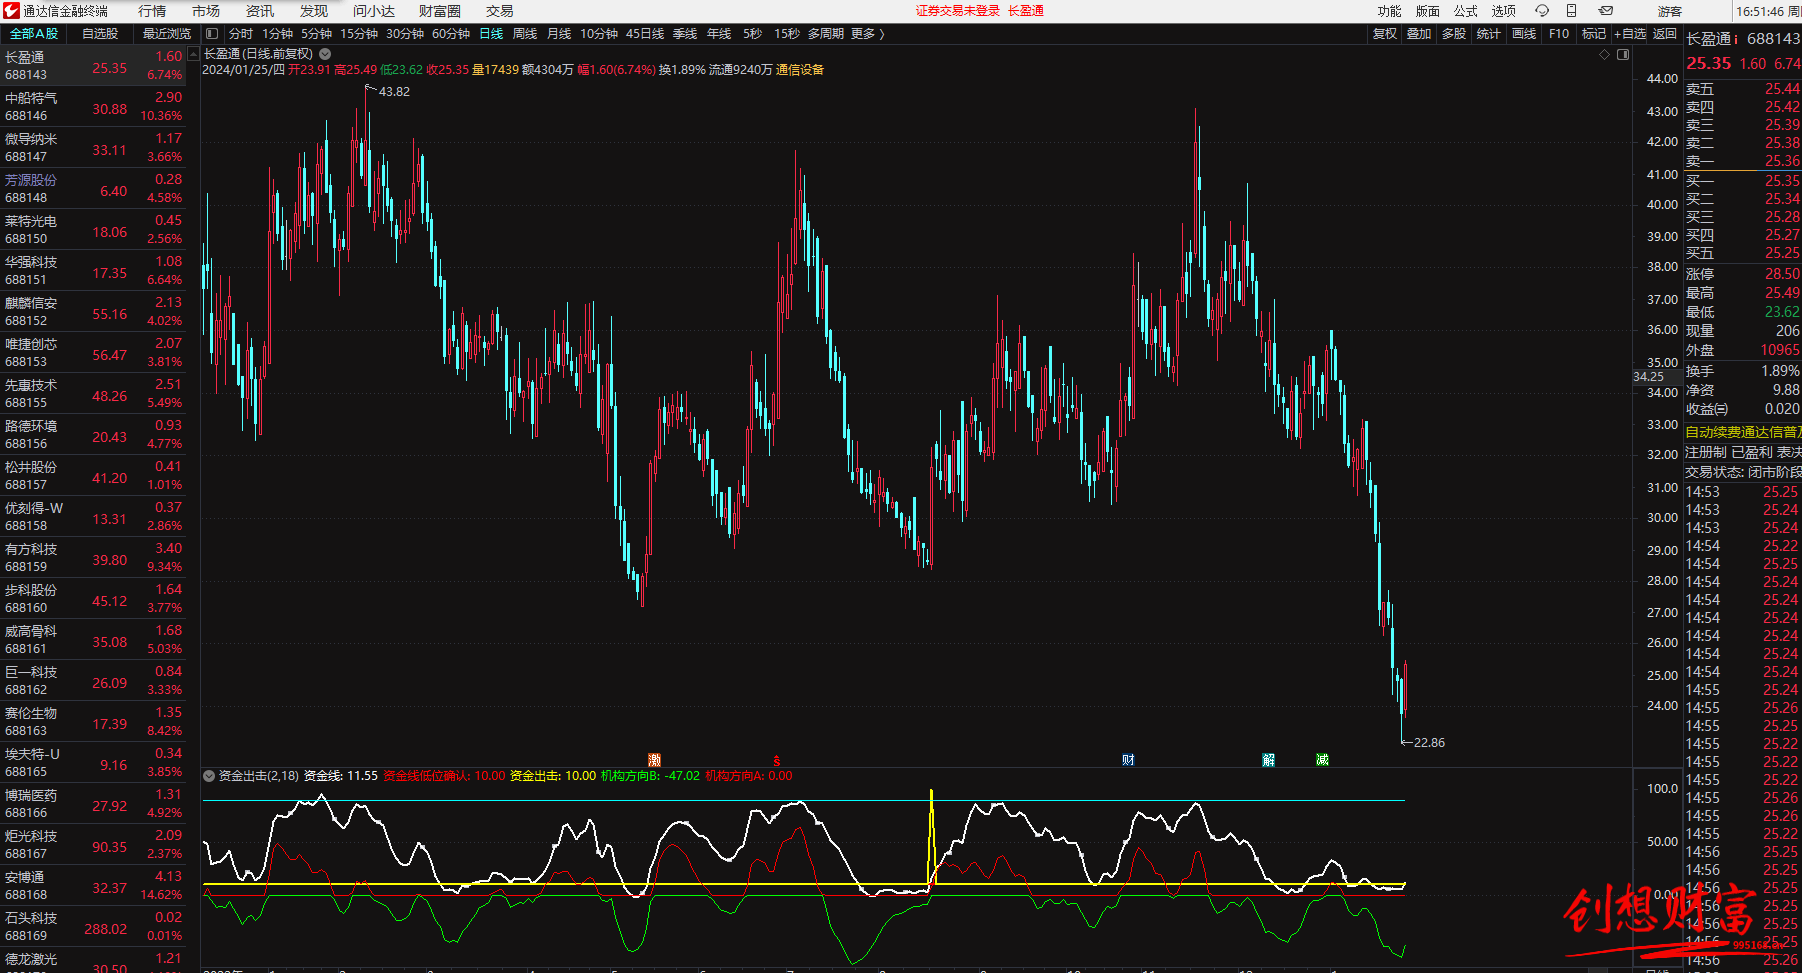1802x973 pixels.
Task: Toggle the left sidebar panel icon
Action: pos(212,34)
